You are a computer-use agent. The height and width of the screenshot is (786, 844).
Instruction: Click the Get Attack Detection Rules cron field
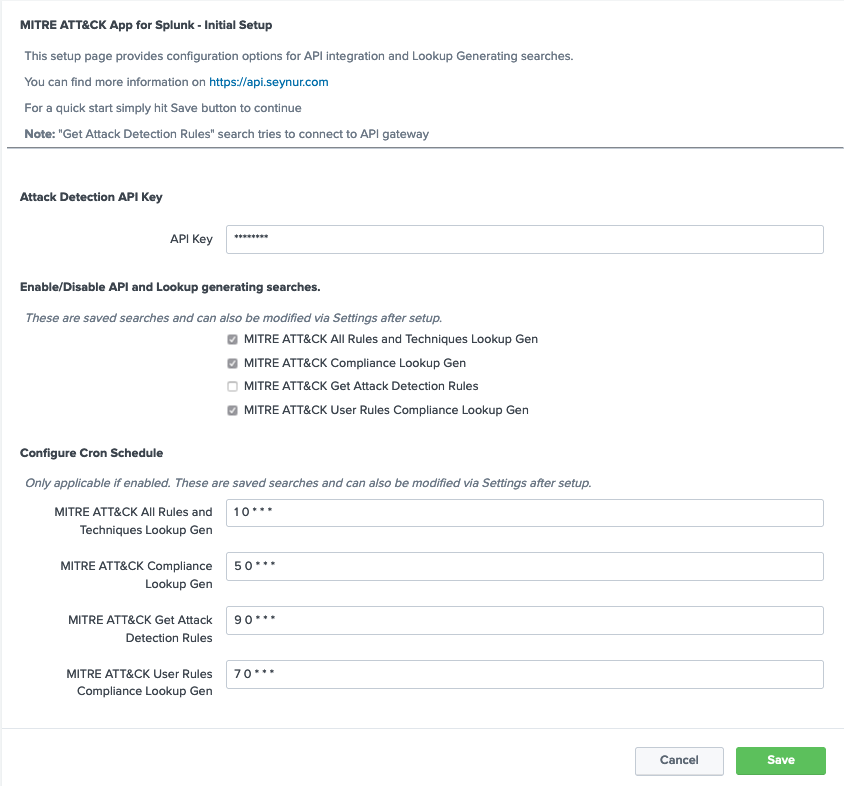(524, 621)
